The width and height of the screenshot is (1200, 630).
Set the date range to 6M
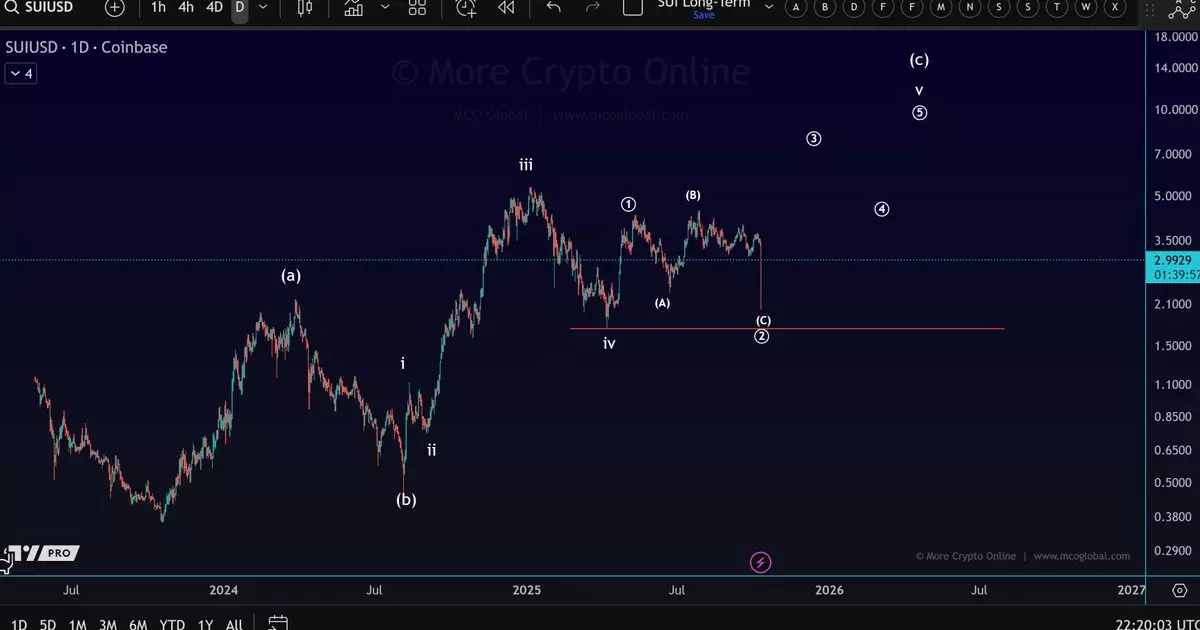[x=138, y=624]
